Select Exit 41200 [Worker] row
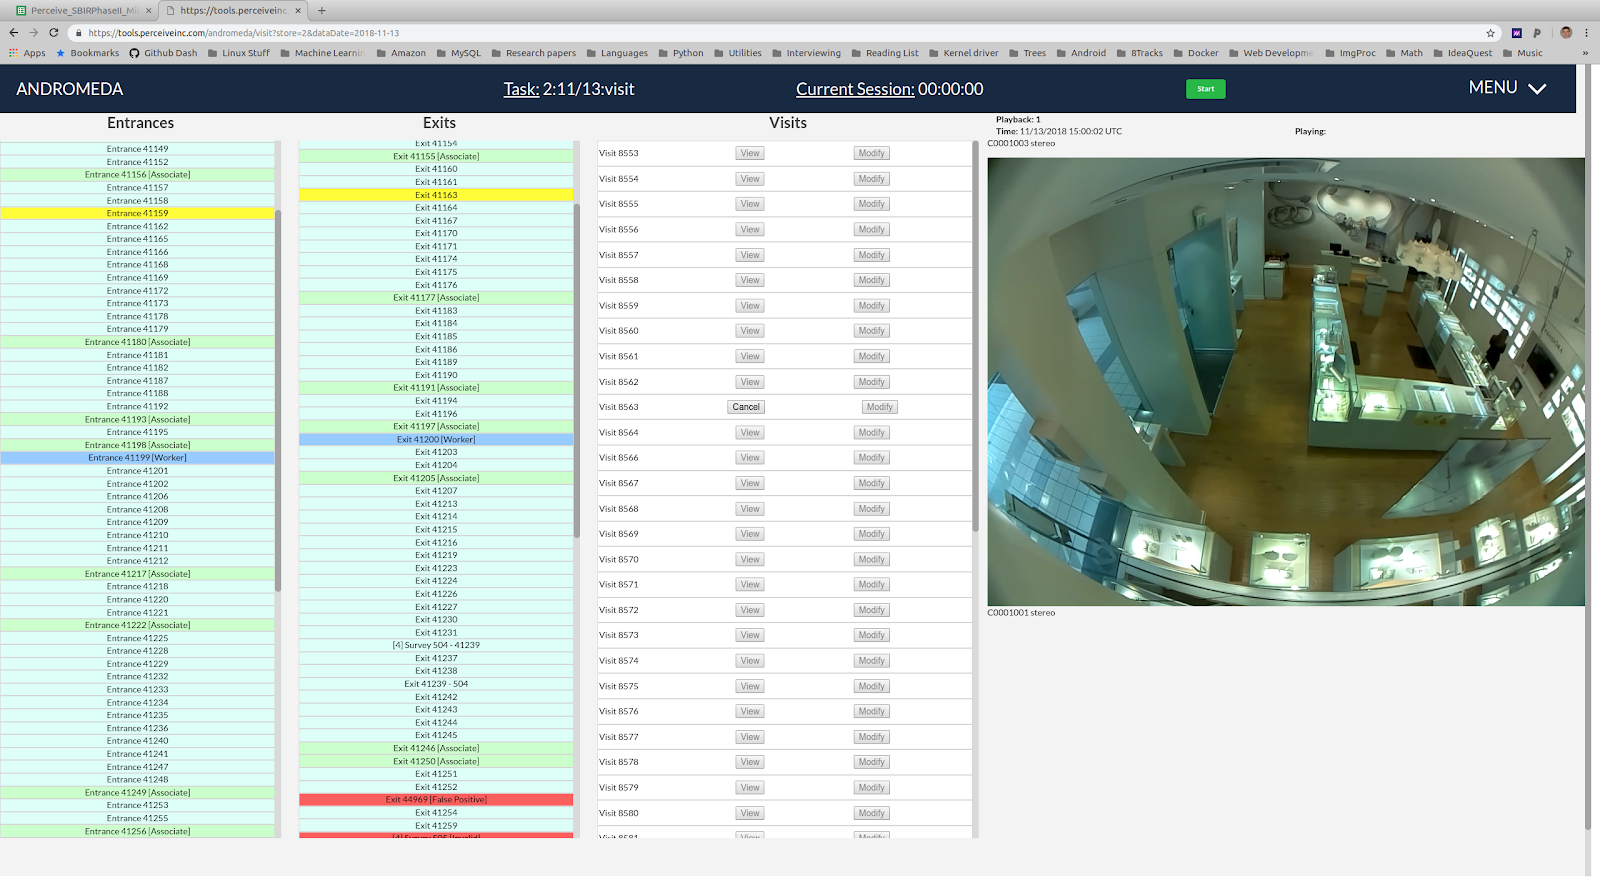The width and height of the screenshot is (1600, 885). (436, 439)
